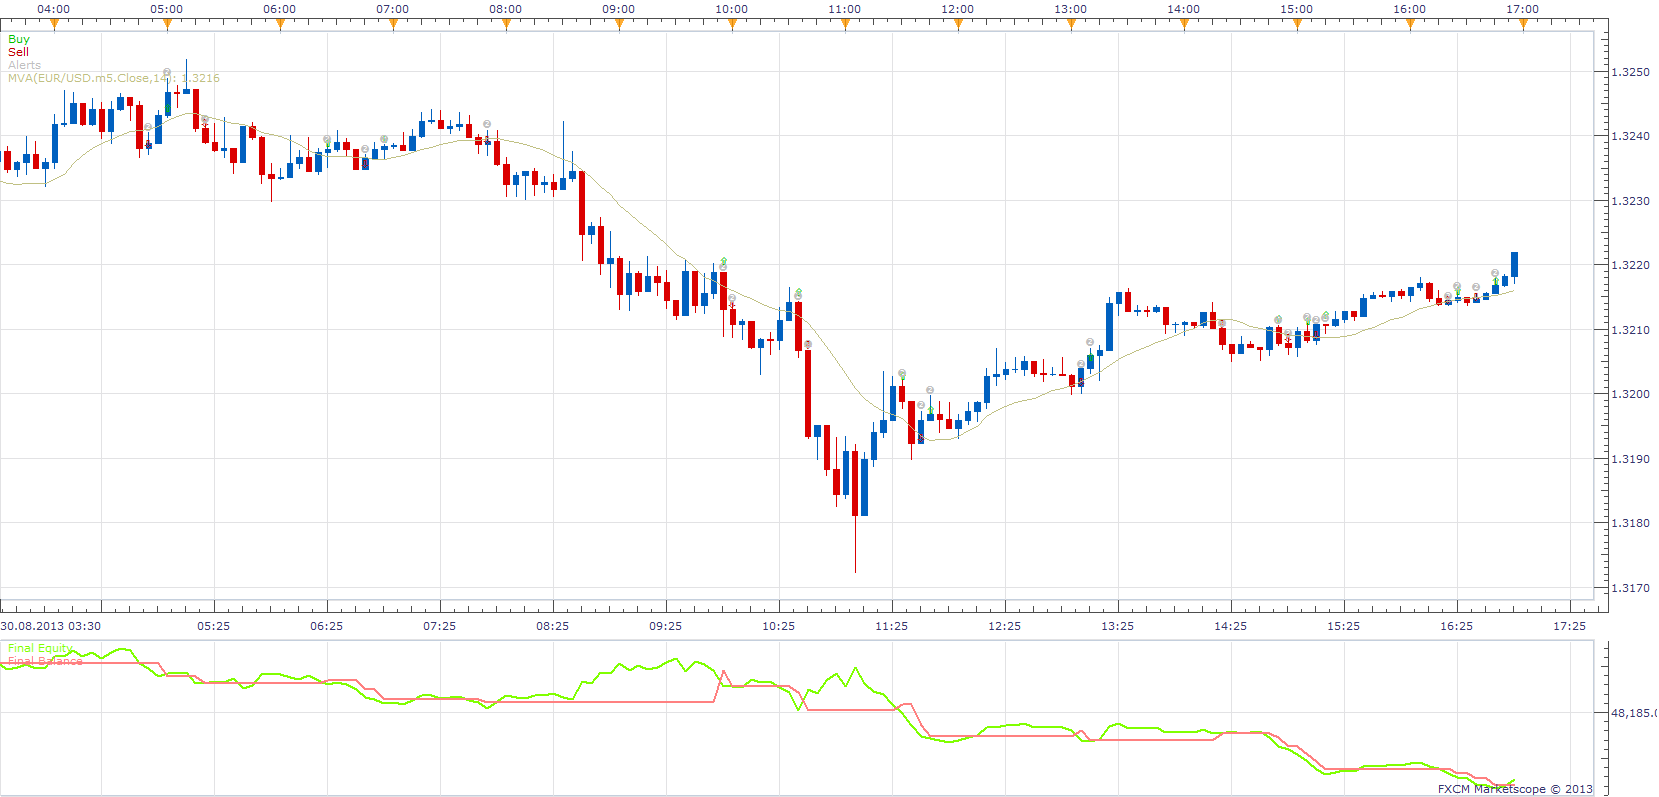
Task: Click the 48,185 equity axis value
Action: [x=1634, y=713]
